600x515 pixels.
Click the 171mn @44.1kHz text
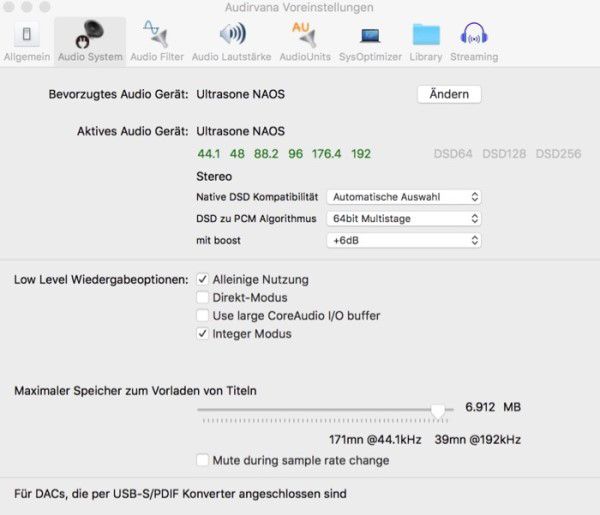(375, 440)
